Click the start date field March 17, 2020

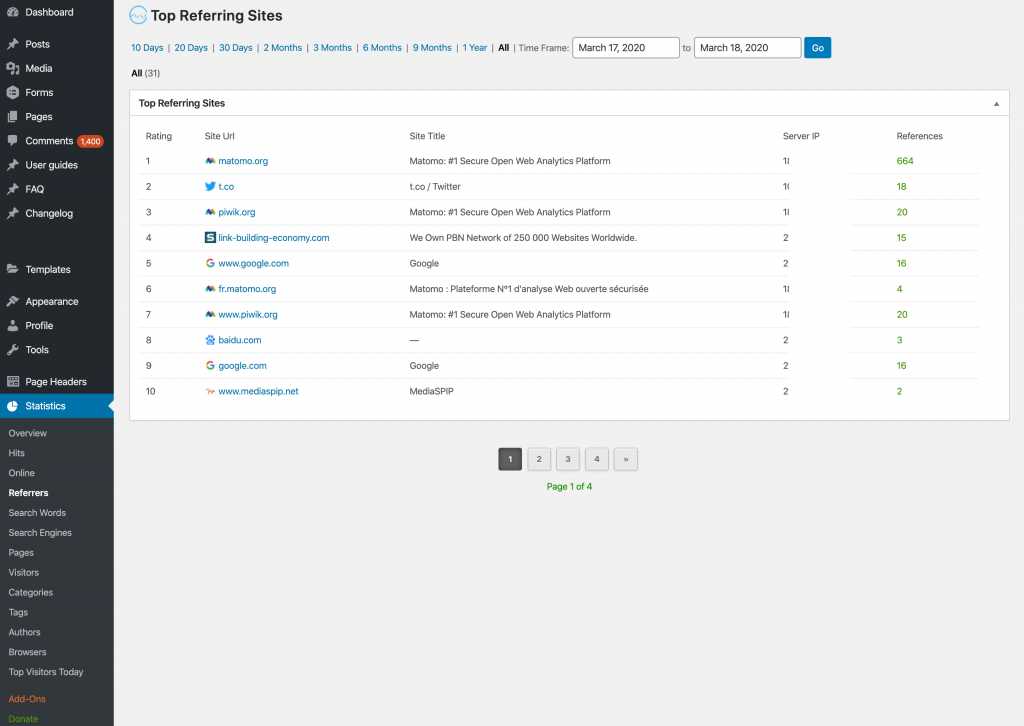(x=626, y=48)
